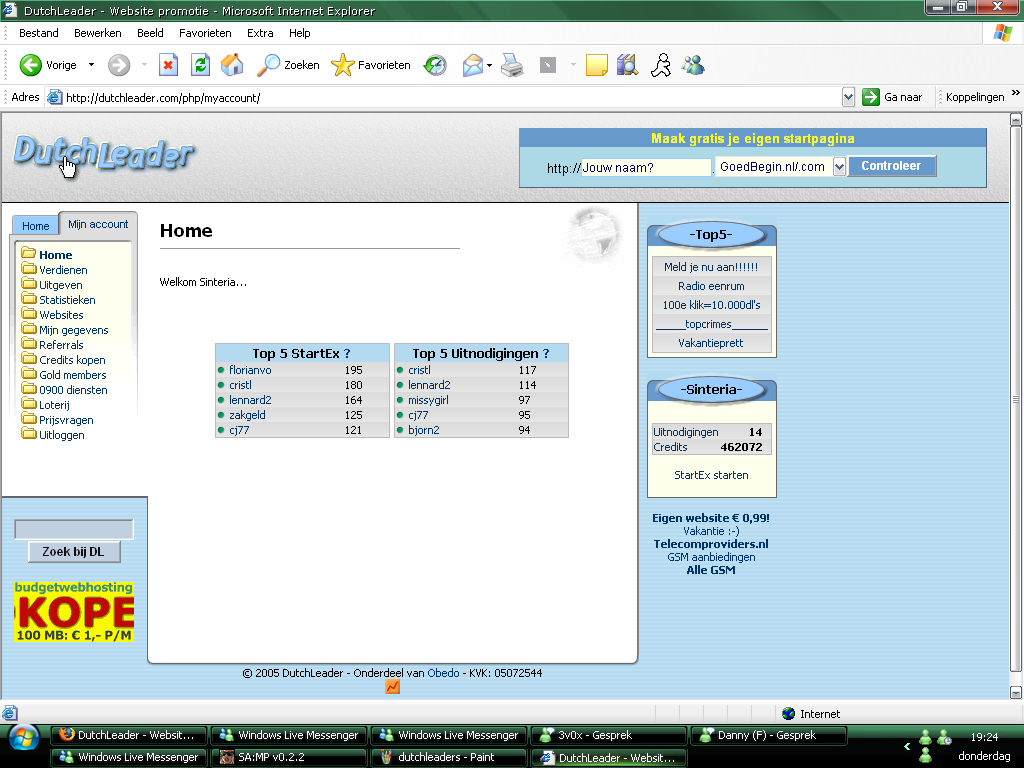Open the GoedBegin.nl/.com domain dropdown
The width and height of the screenshot is (1024, 768).
[839, 167]
